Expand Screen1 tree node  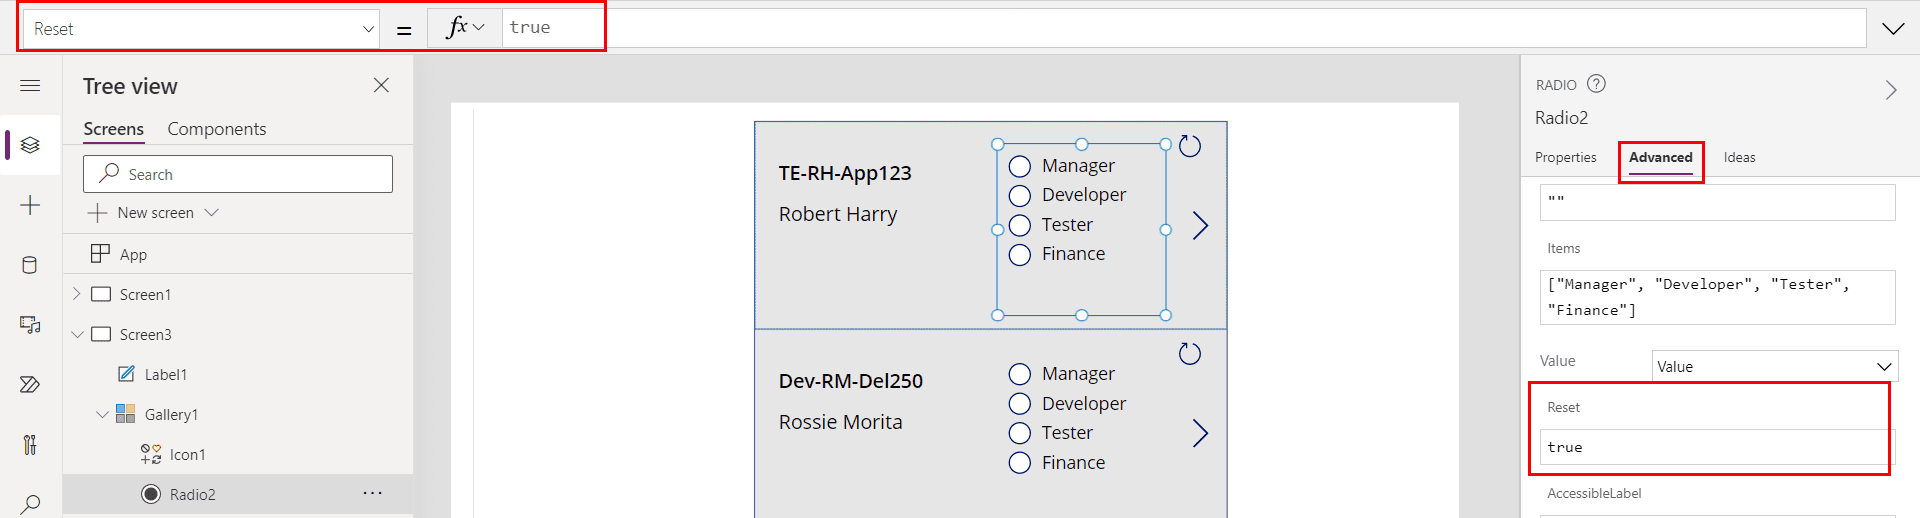pos(76,294)
